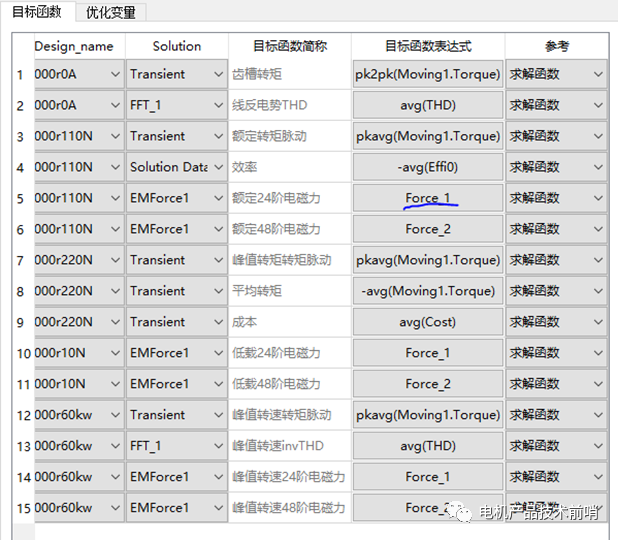This screenshot has height=540, width=618.
Task: Open 参考 dropdown in row 13
Action: pos(556,446)
